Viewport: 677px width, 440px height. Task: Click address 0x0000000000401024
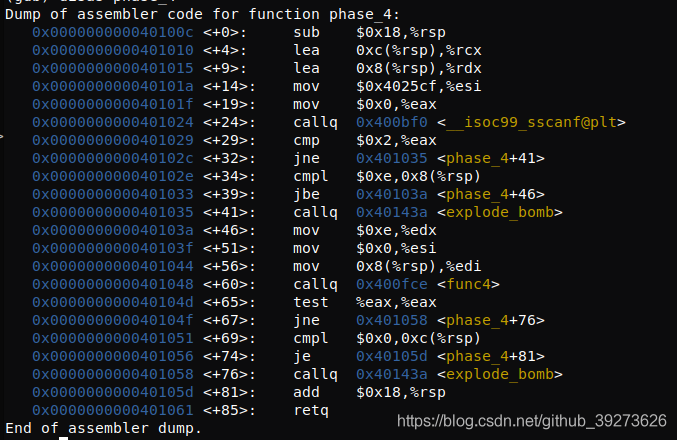[113, 122]
